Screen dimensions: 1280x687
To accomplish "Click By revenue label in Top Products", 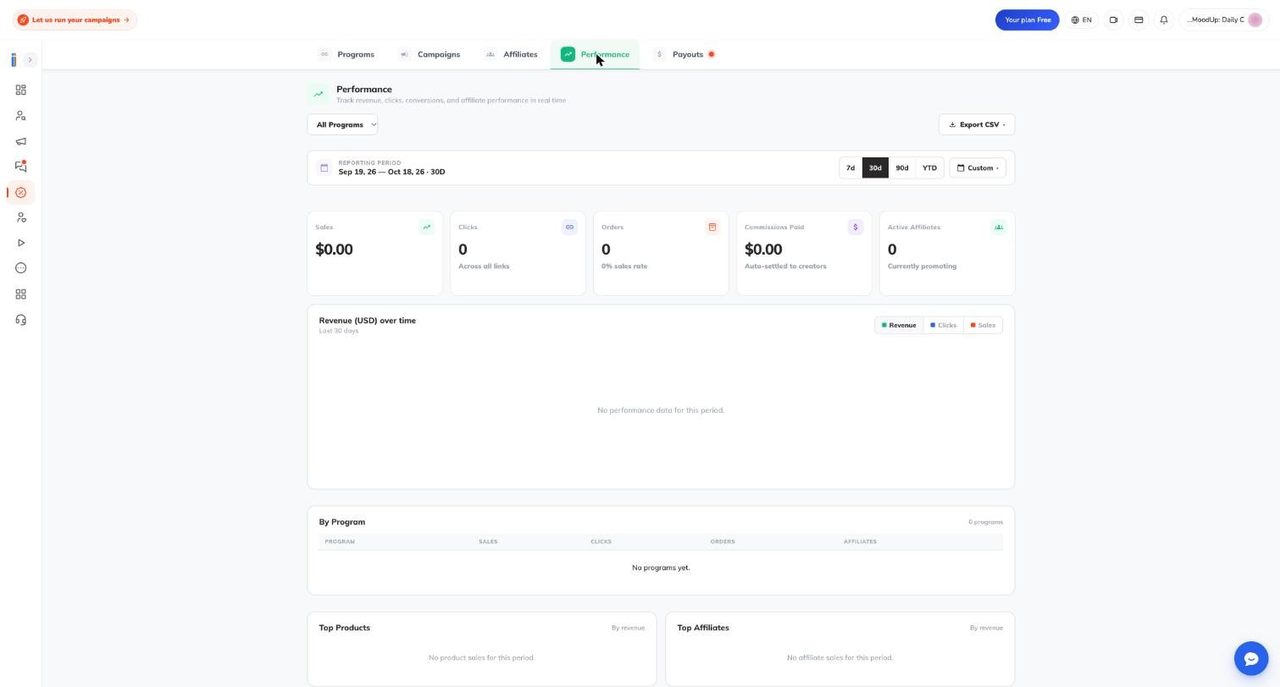I will click(628, 628).
